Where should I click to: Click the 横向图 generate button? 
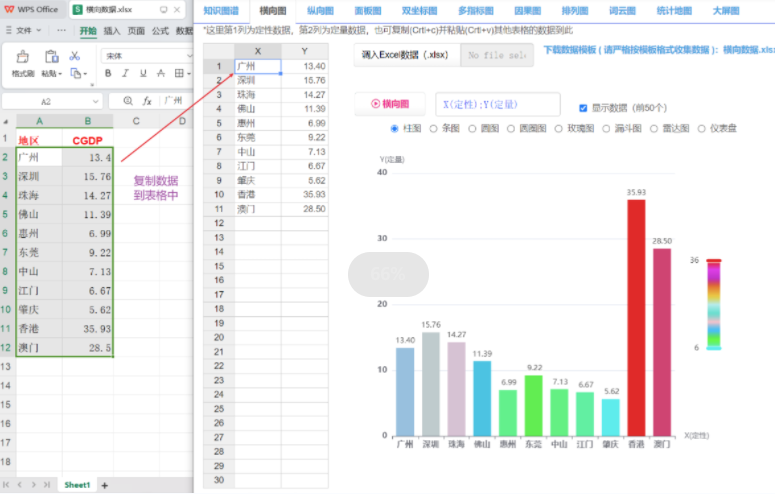point(390,104)
